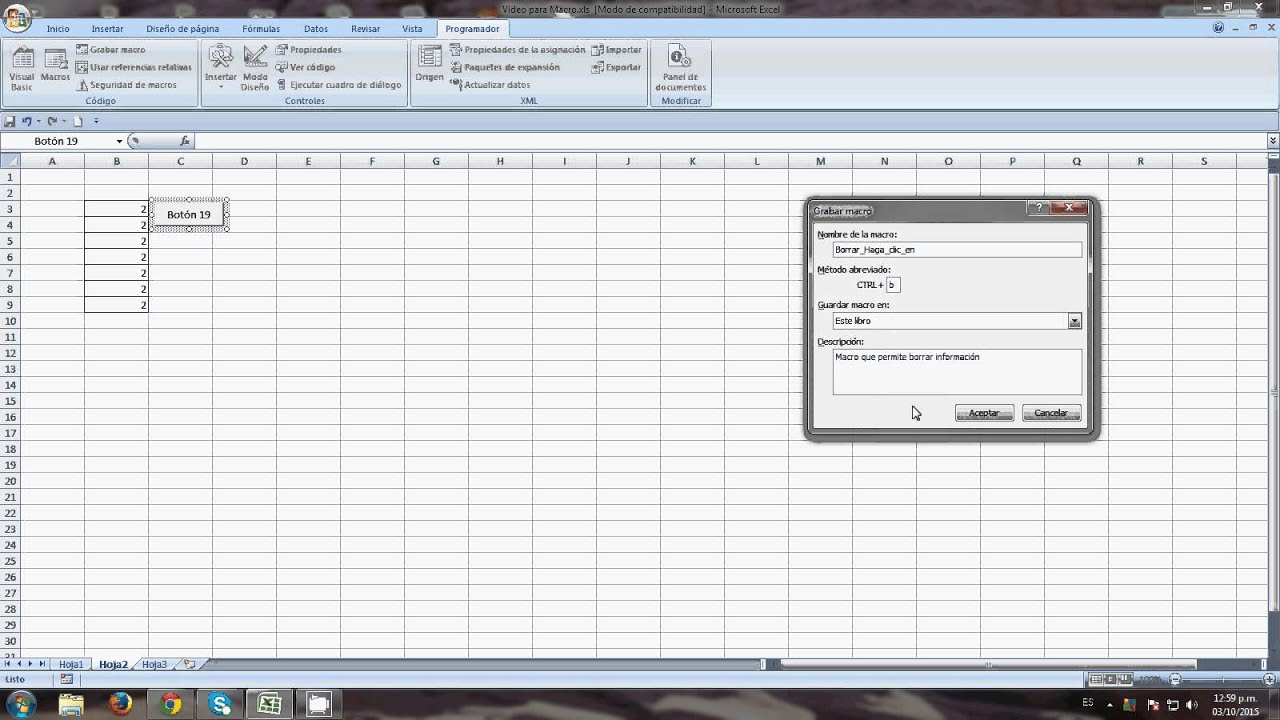Switch to the Programador ribbon tab
This screenshot has width=1280, height=720.
[x=472, y=28]
